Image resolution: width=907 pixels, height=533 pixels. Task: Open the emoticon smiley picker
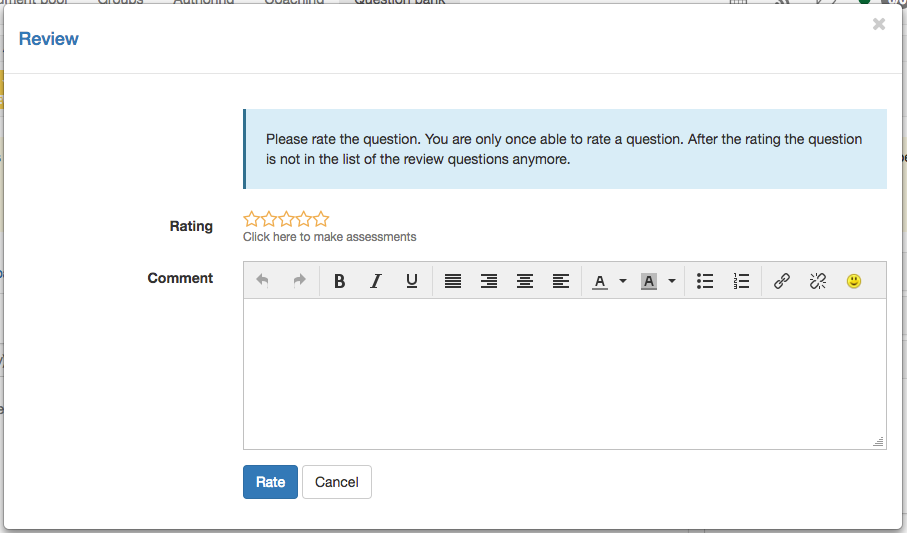[854, 282]
